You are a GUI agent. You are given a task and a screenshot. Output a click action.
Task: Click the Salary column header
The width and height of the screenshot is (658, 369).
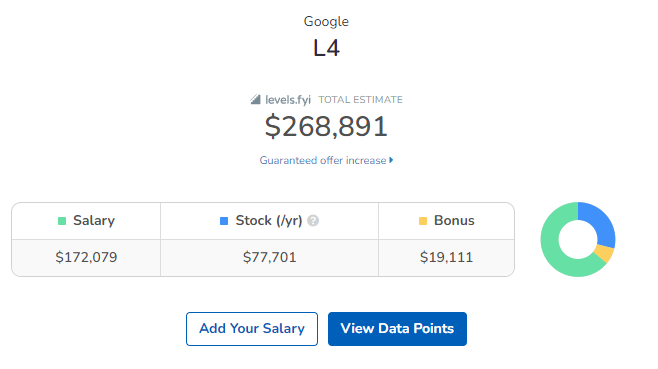coord(86,221)
